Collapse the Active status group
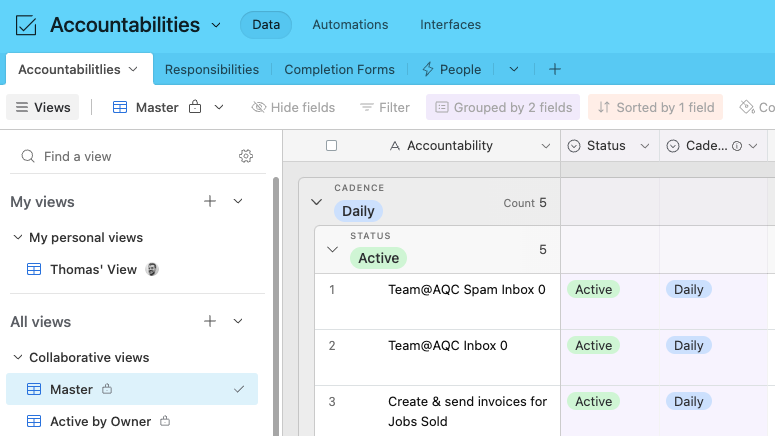775x436 pixels. pos(333,250)
